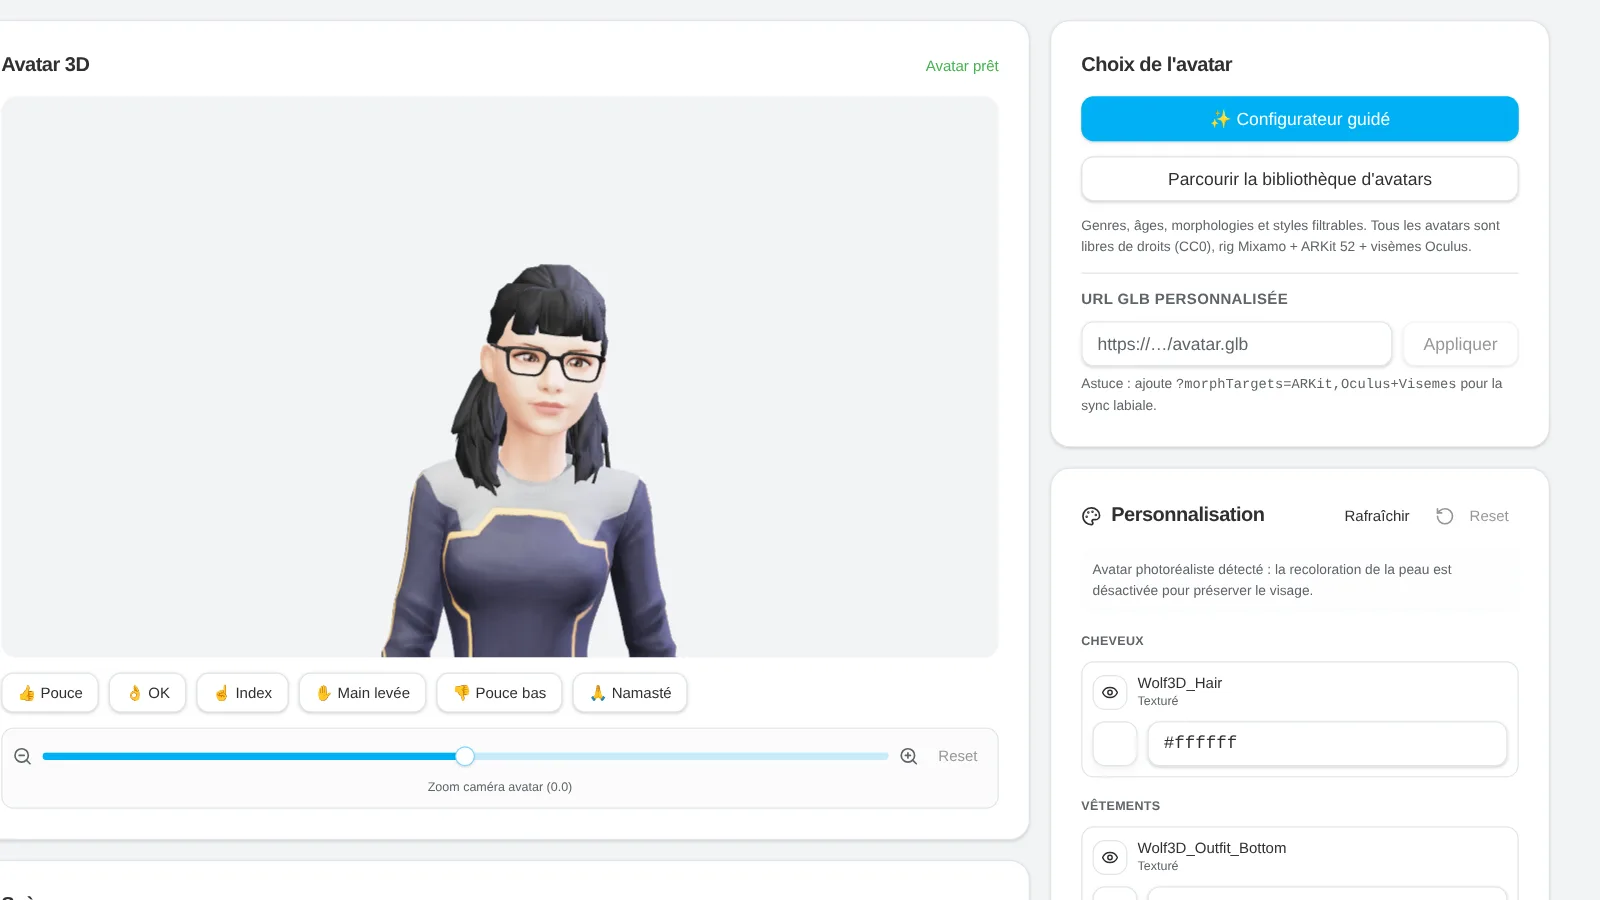Focus the custom GLB URL field
Image resolution: width=1600 pixels, height=900 pixels.
1236,344
